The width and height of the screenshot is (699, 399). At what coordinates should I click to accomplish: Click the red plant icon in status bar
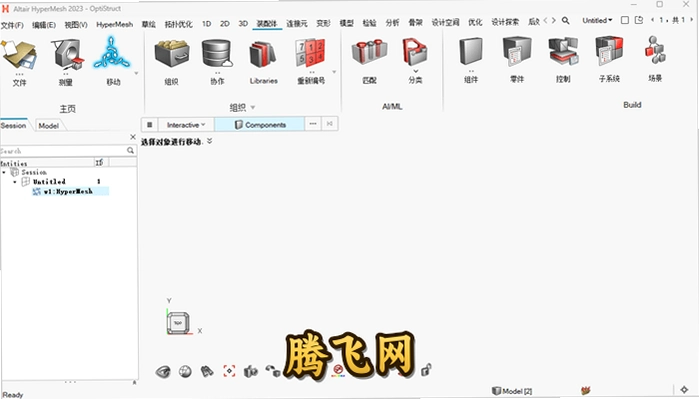(x=586, y=391)
